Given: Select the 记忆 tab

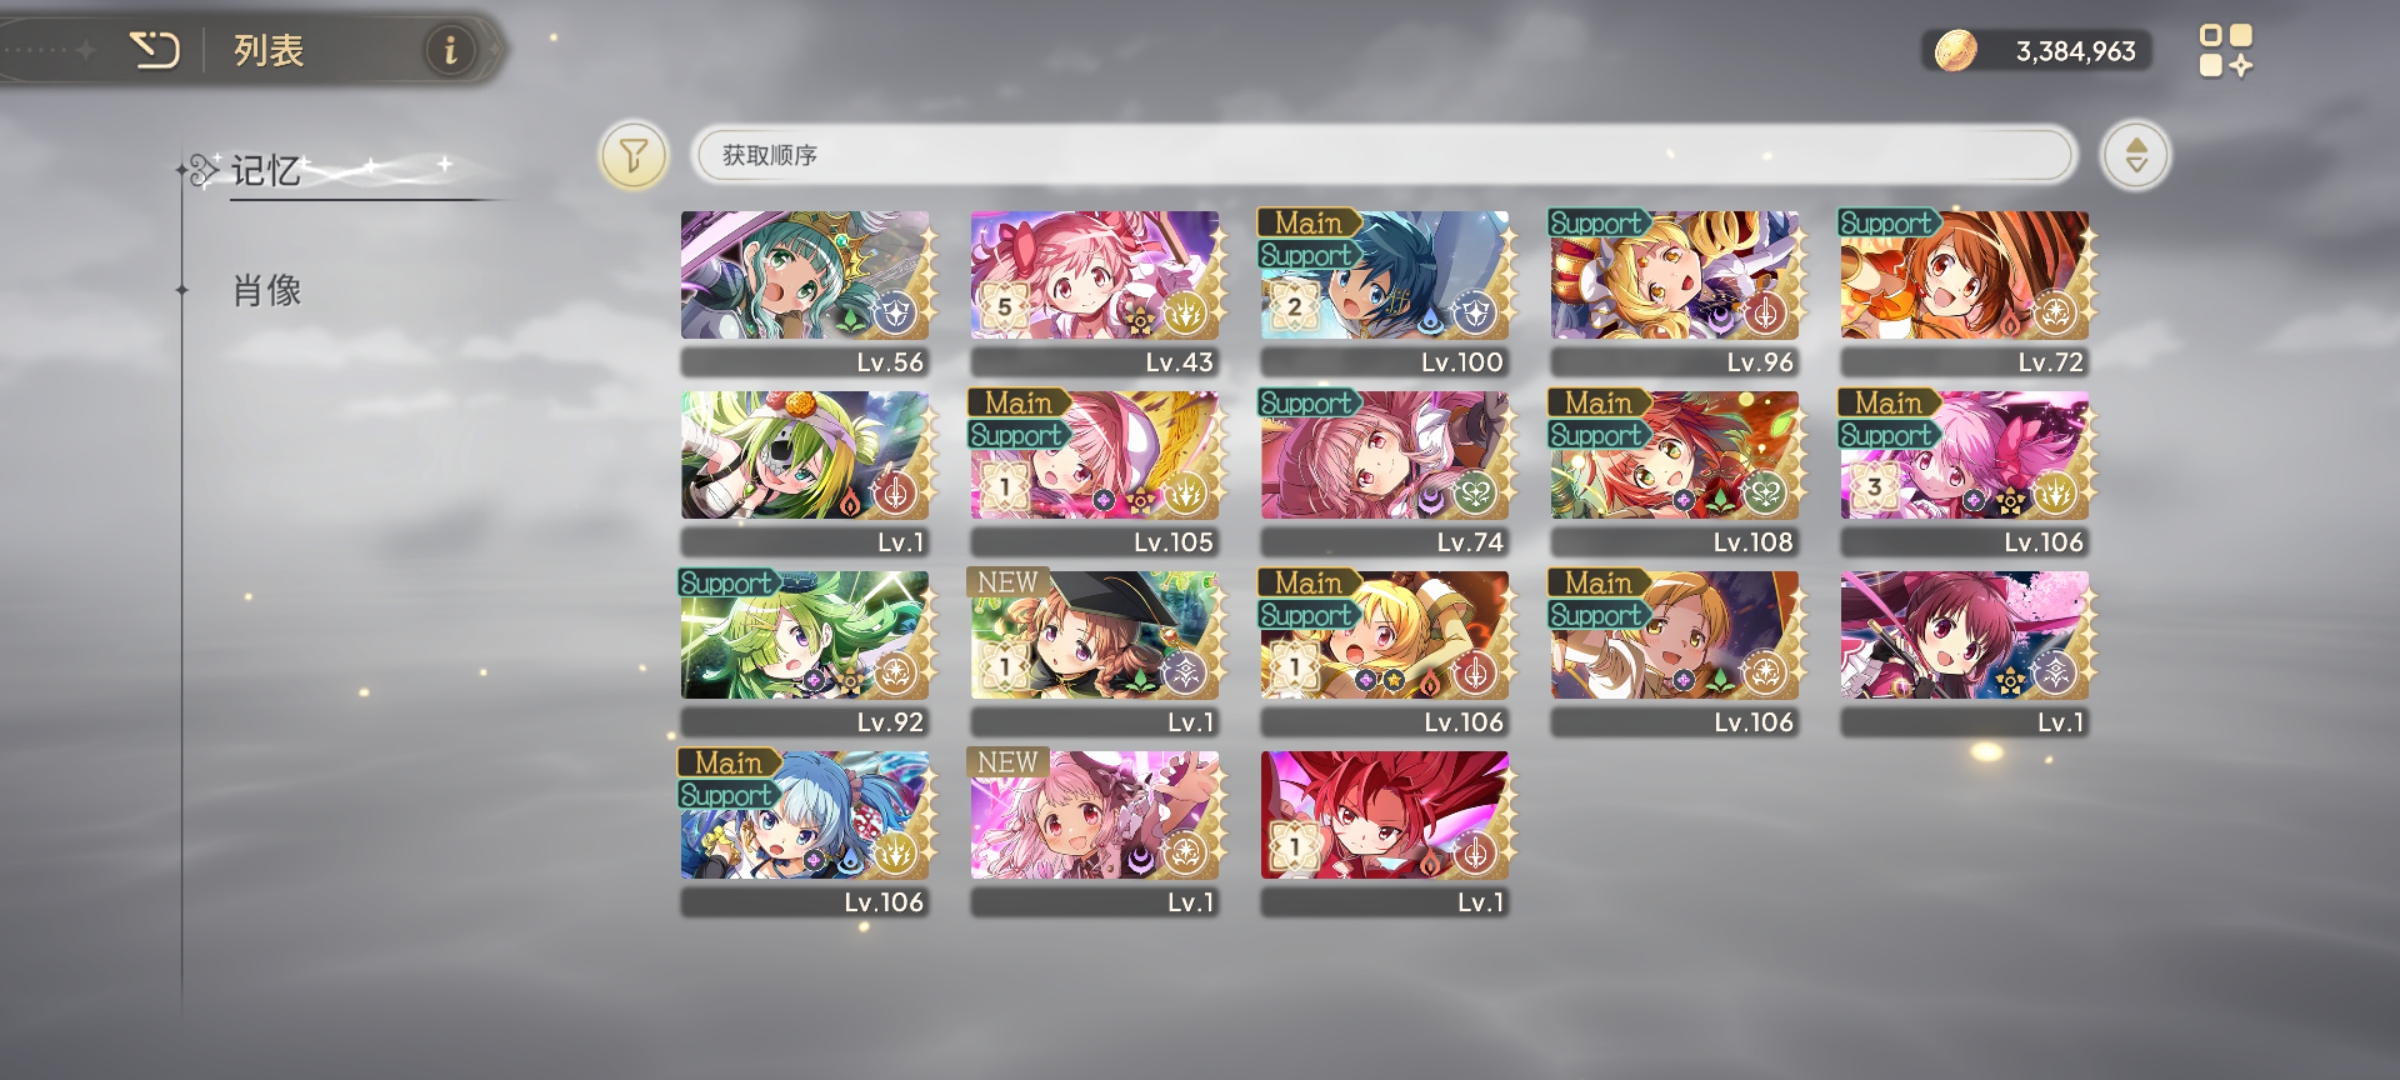Looking at the screenshot, I should click(x=266, y=171).
